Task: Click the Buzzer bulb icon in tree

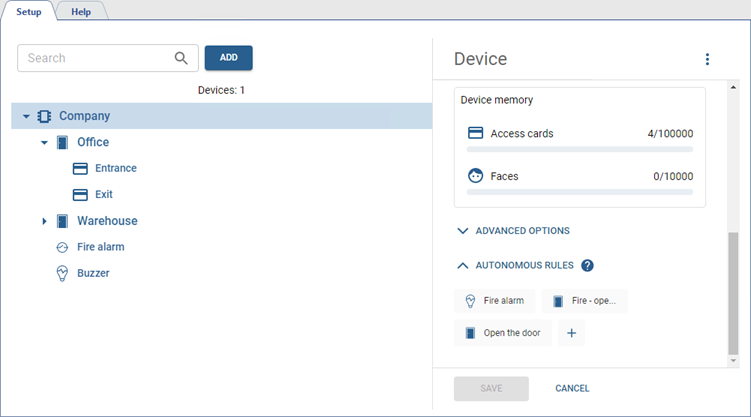Action: (62, 272)
